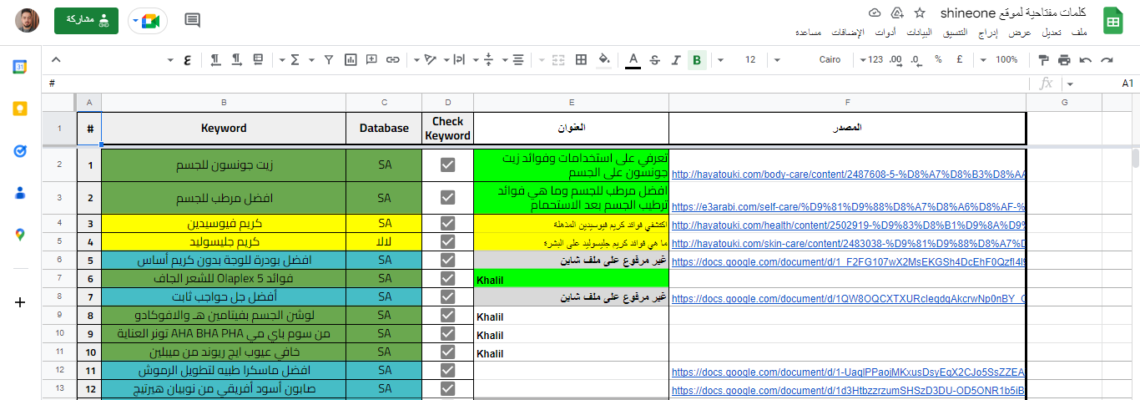
Task: Toggle Strikethrough formatting
Action: click(x=655, y=60)
